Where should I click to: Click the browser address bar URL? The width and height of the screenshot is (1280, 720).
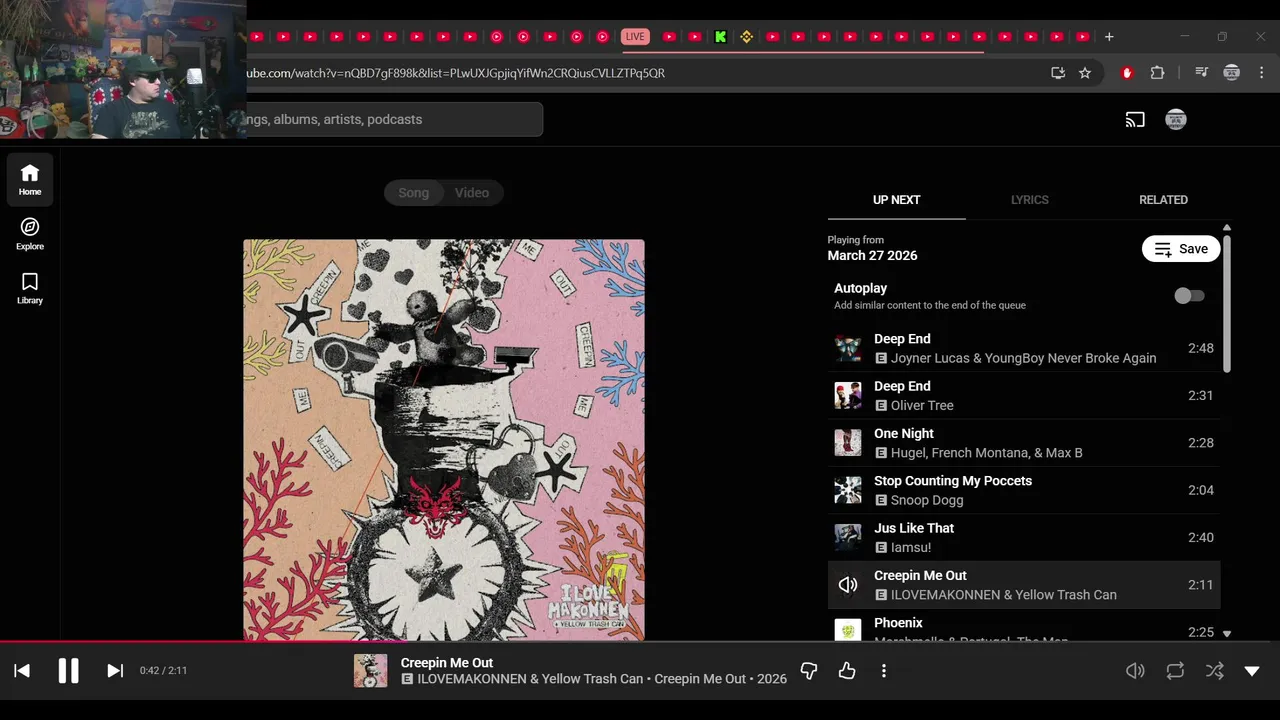[455, 73]
